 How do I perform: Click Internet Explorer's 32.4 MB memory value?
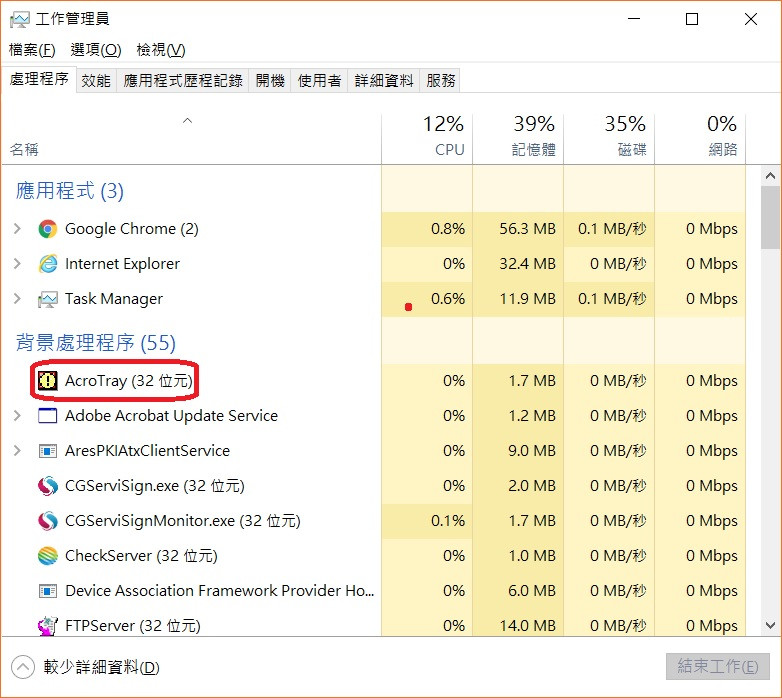(x=528, y=264)
